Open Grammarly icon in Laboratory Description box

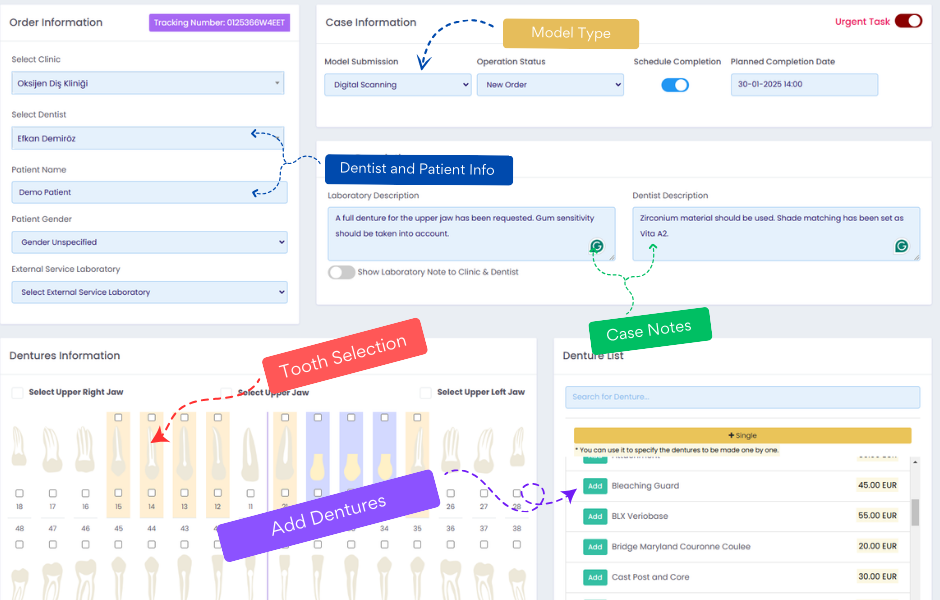tap(597, 247)
